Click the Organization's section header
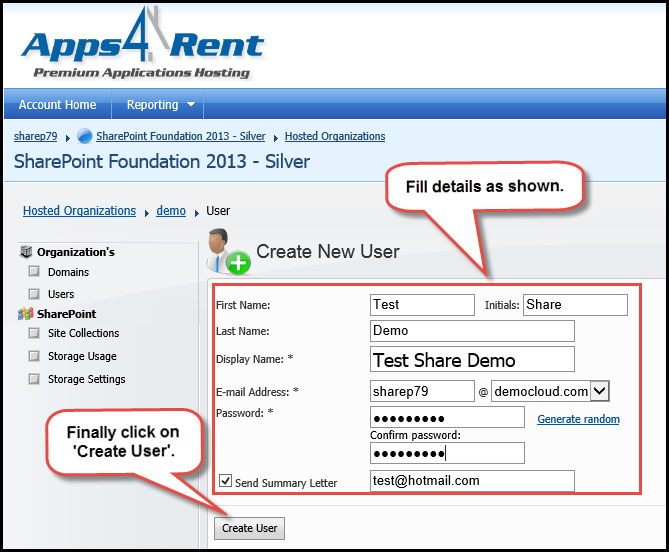 76,252
